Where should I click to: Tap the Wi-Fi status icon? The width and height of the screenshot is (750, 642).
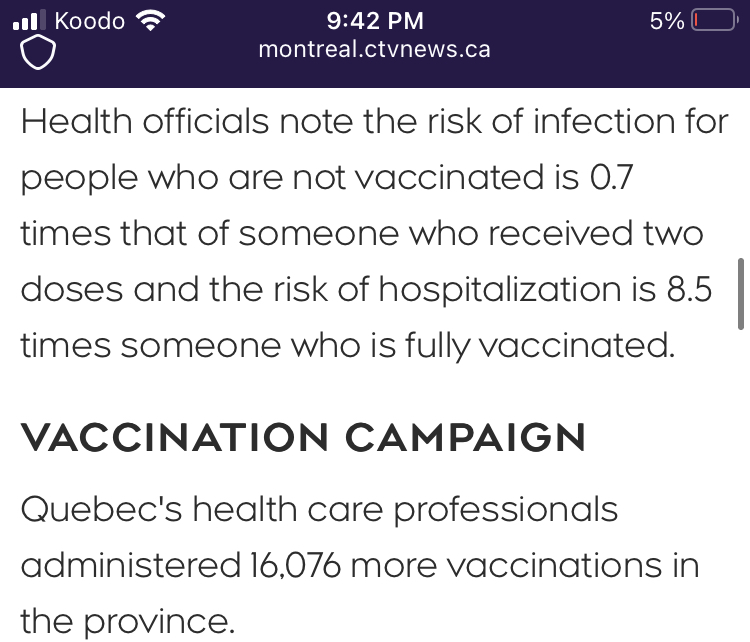(150, 21)
